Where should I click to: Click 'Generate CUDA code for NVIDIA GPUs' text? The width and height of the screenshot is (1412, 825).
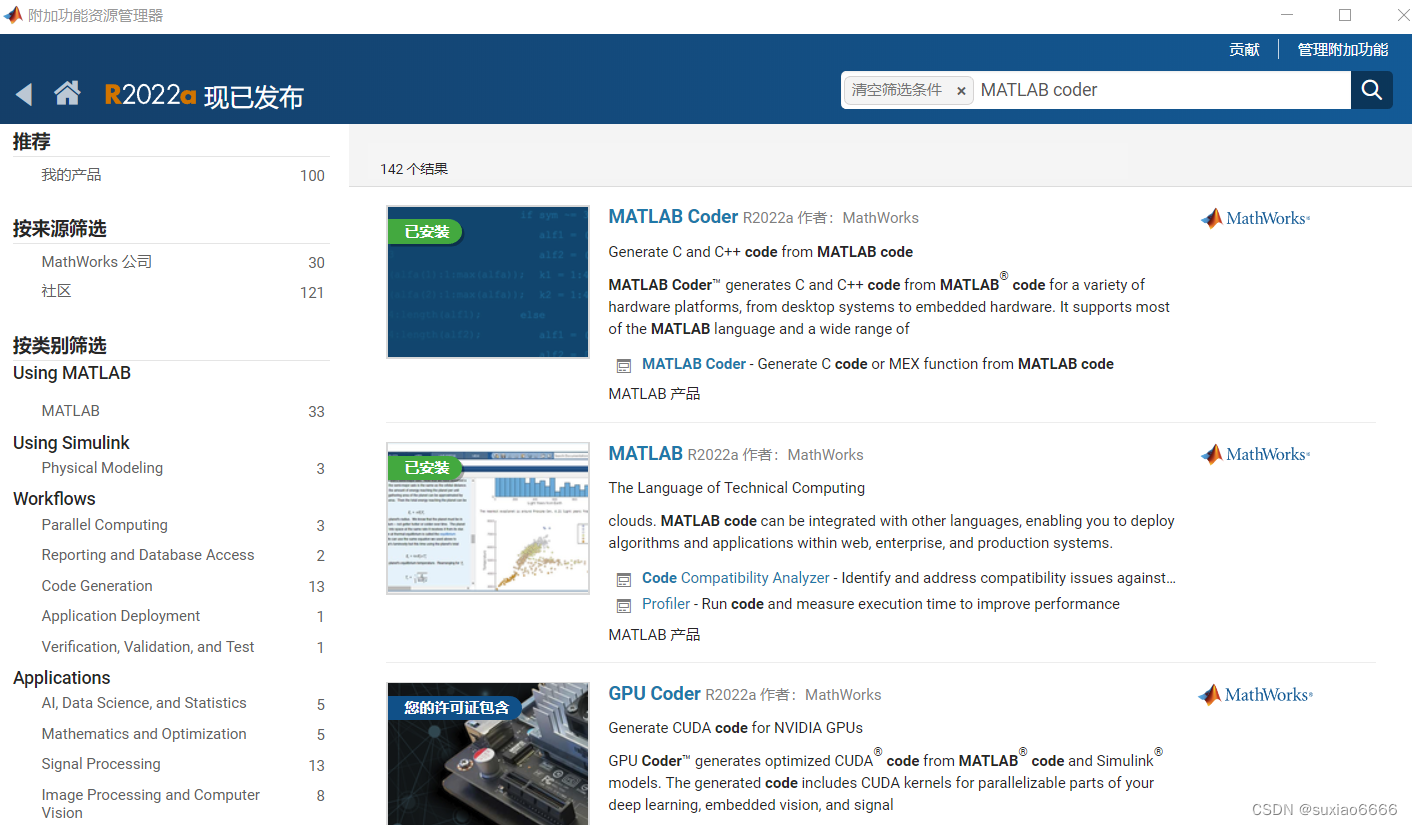point(735,727)
